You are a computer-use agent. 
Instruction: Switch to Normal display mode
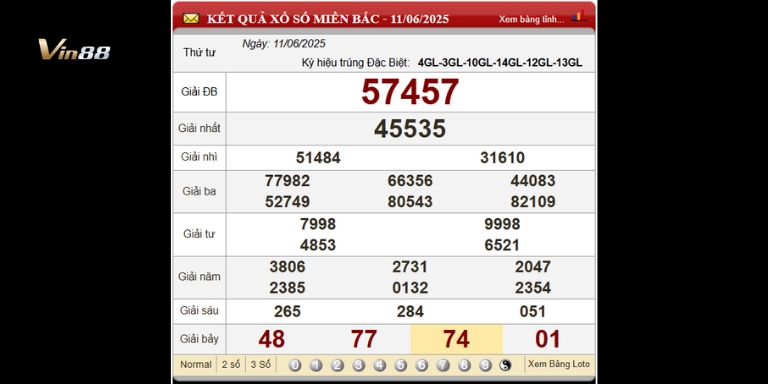tap(195, 364)
